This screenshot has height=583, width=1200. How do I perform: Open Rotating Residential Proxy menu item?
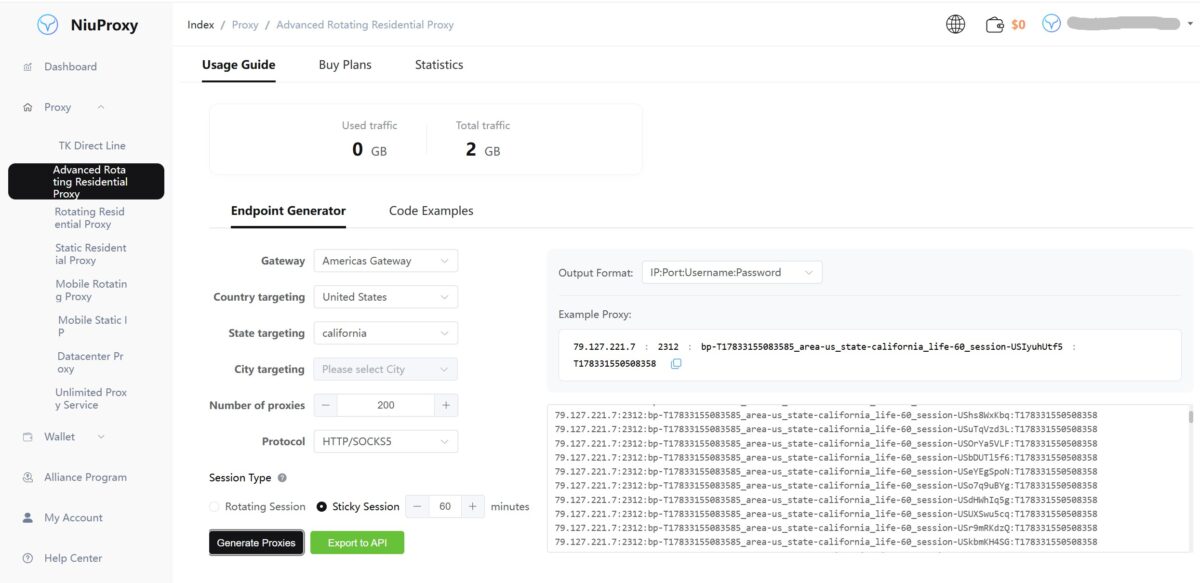point(90,218)
